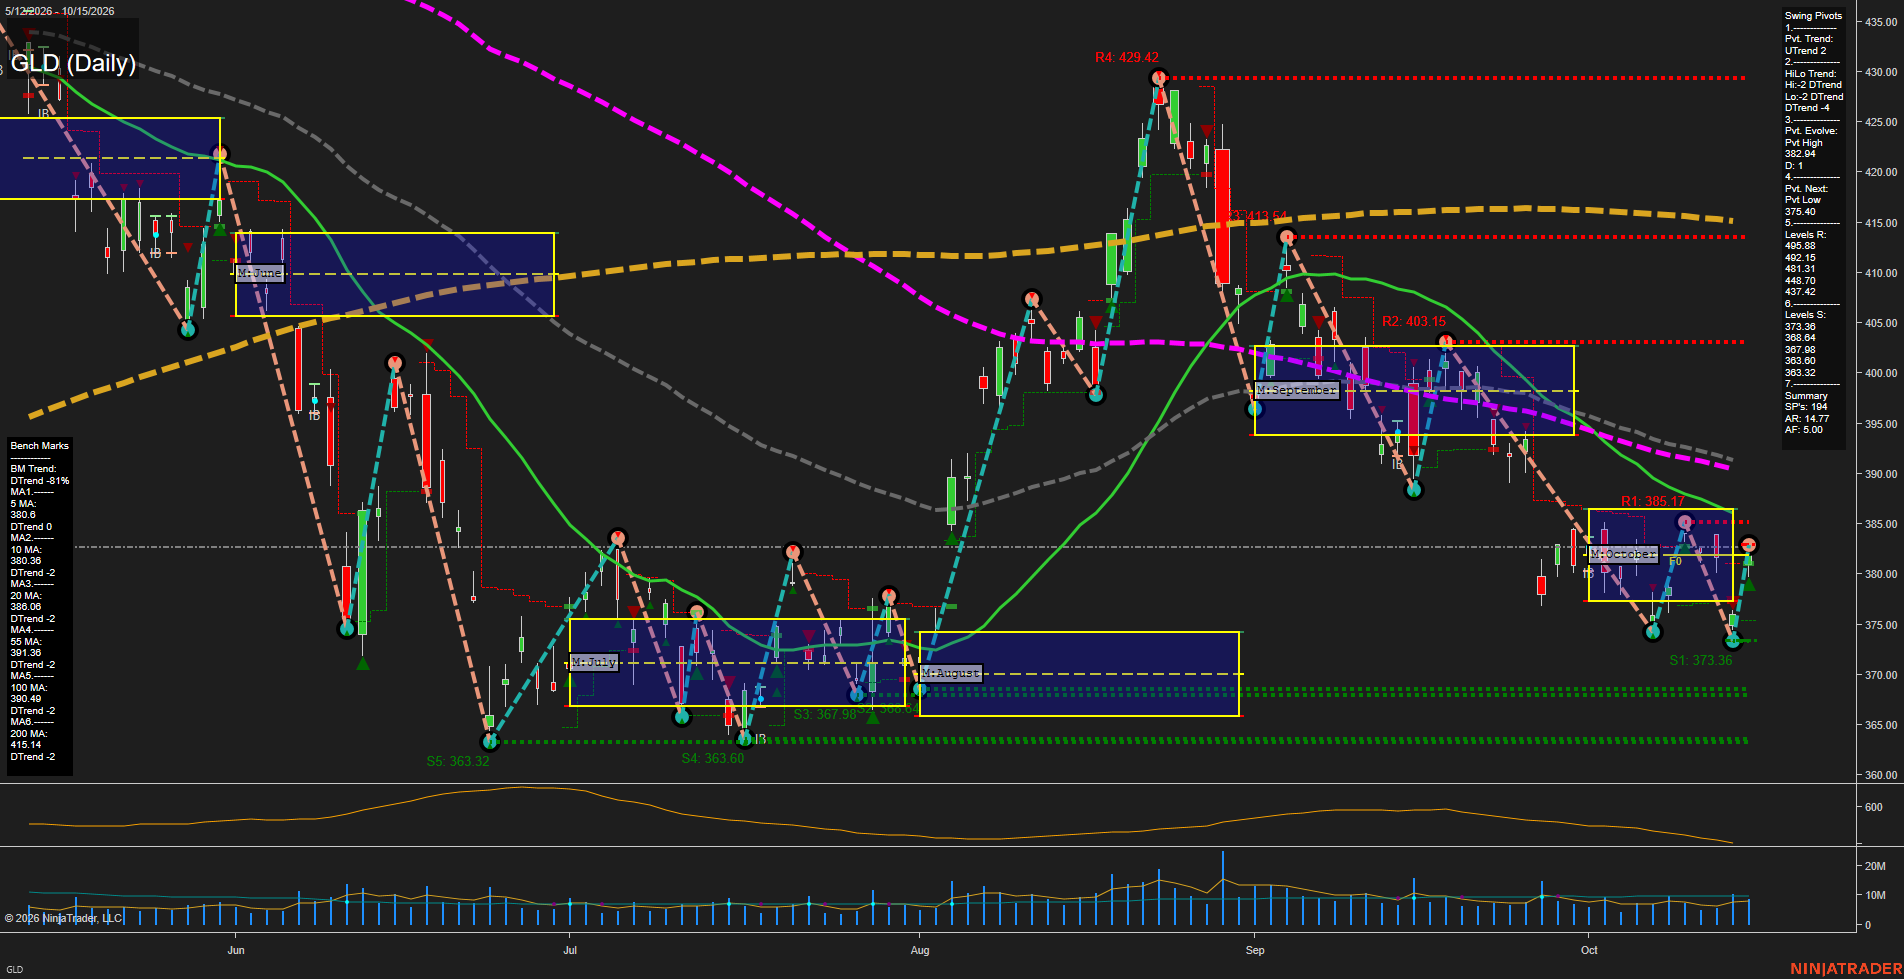
Task: Click the 5/12/2026 - 10/15/2026 date range label
Action: [x=59, y=11]
